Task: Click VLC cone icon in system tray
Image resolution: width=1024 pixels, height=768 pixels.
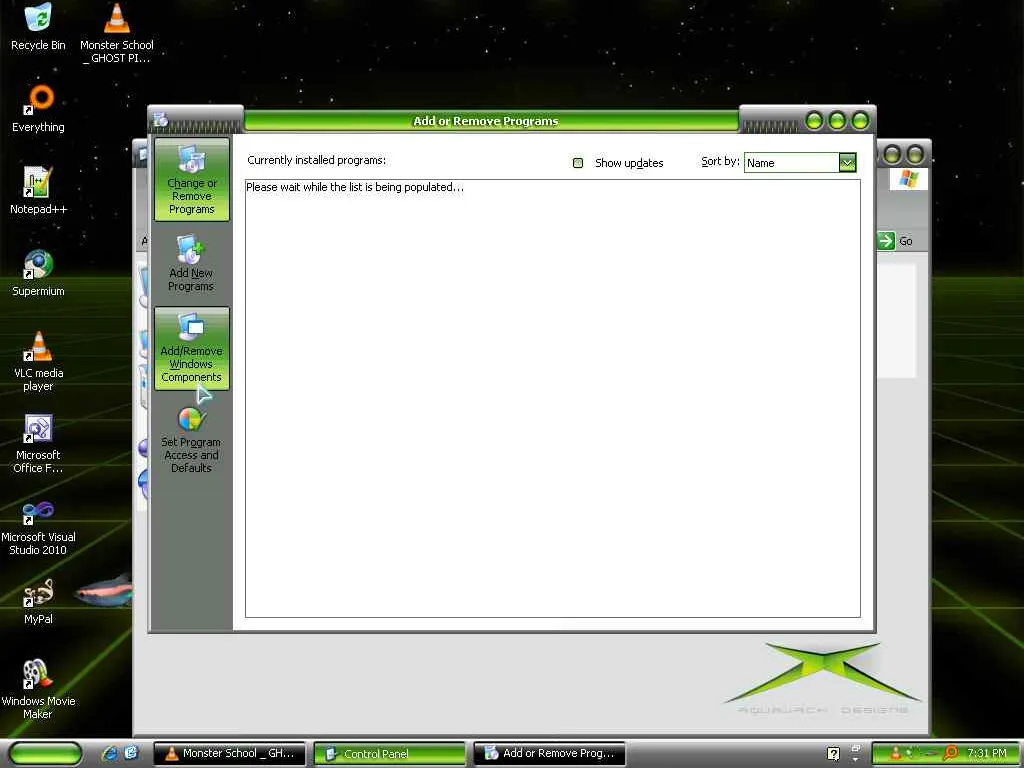Action: pos(895,754)
